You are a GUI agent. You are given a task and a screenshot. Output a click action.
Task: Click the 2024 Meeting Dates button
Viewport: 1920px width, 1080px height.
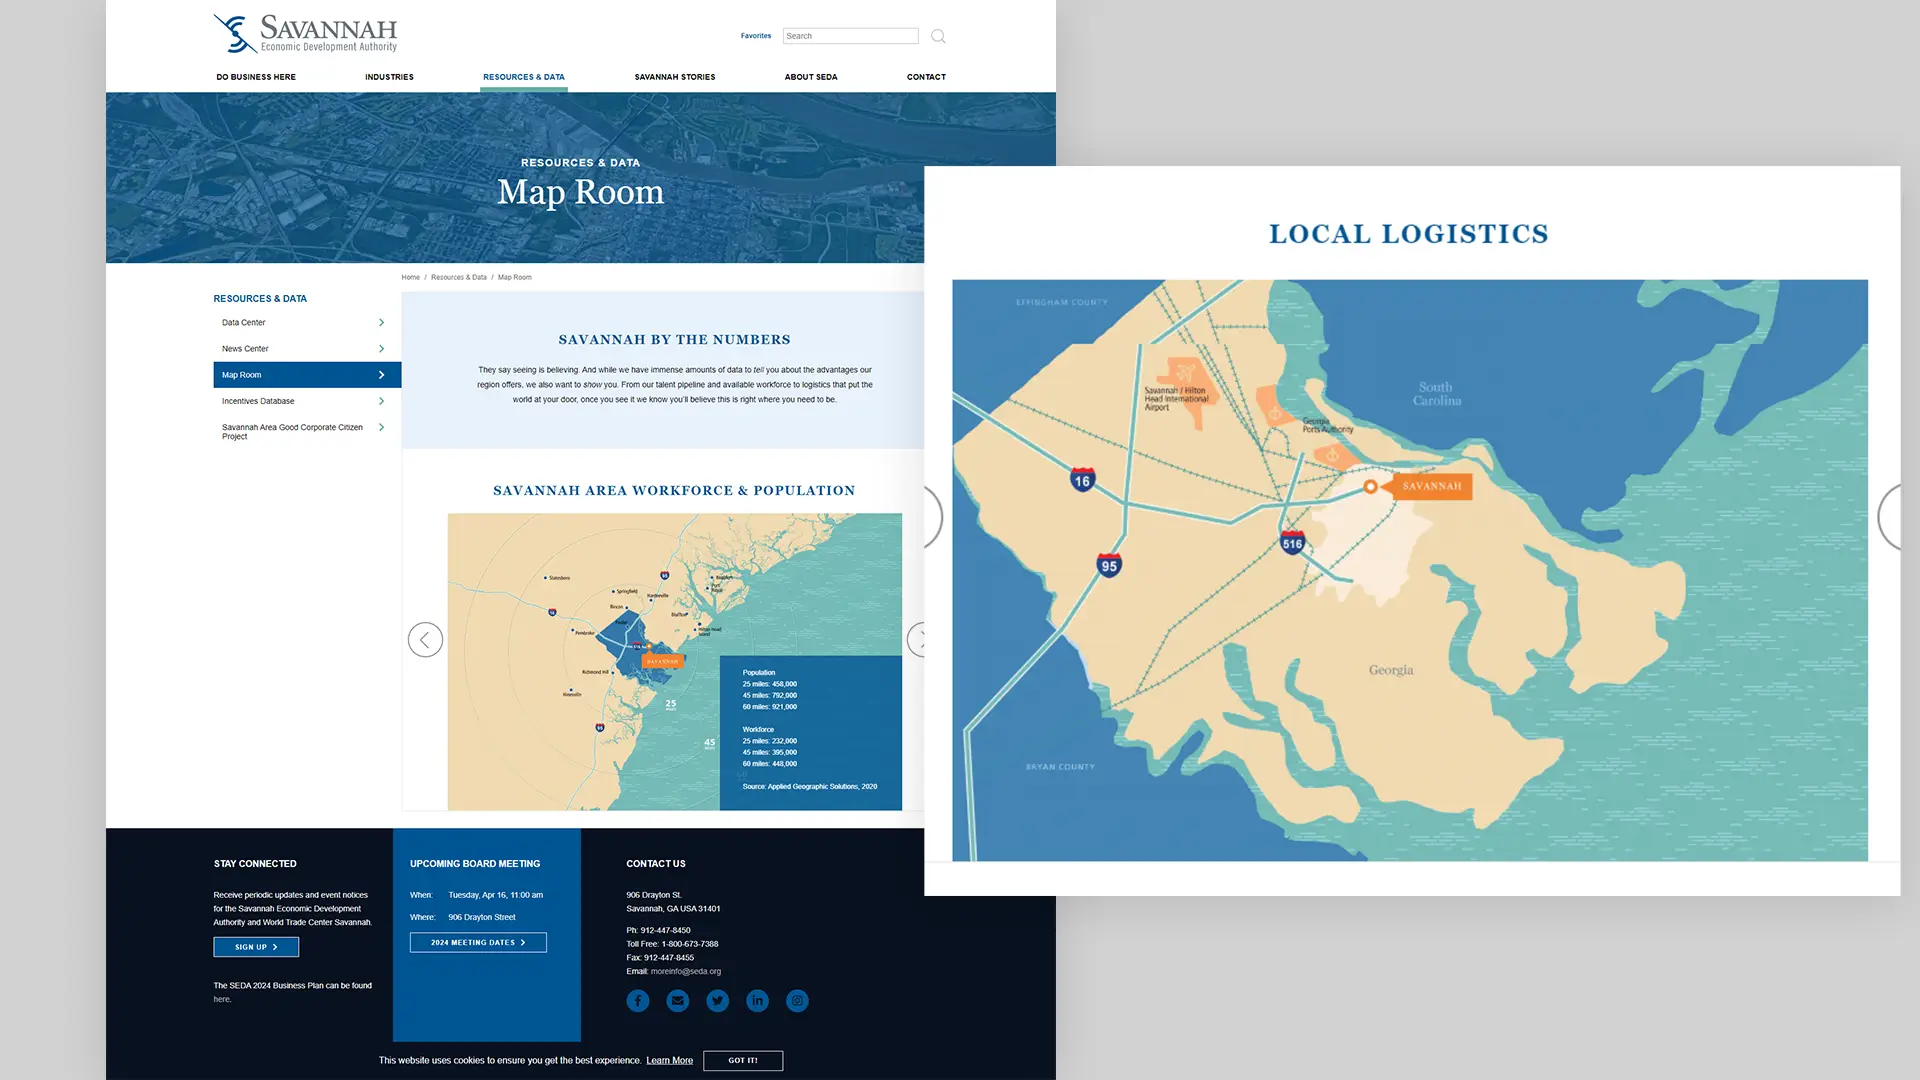tap(478, 942)
